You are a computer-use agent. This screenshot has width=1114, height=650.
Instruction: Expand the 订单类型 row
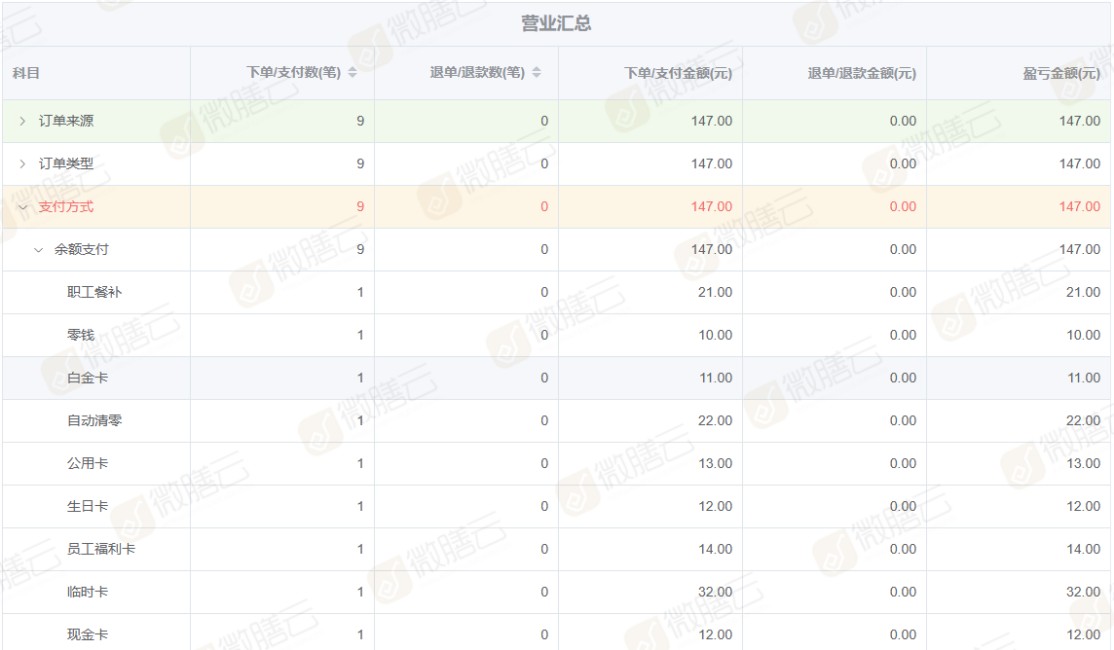[x=22, y=164]
